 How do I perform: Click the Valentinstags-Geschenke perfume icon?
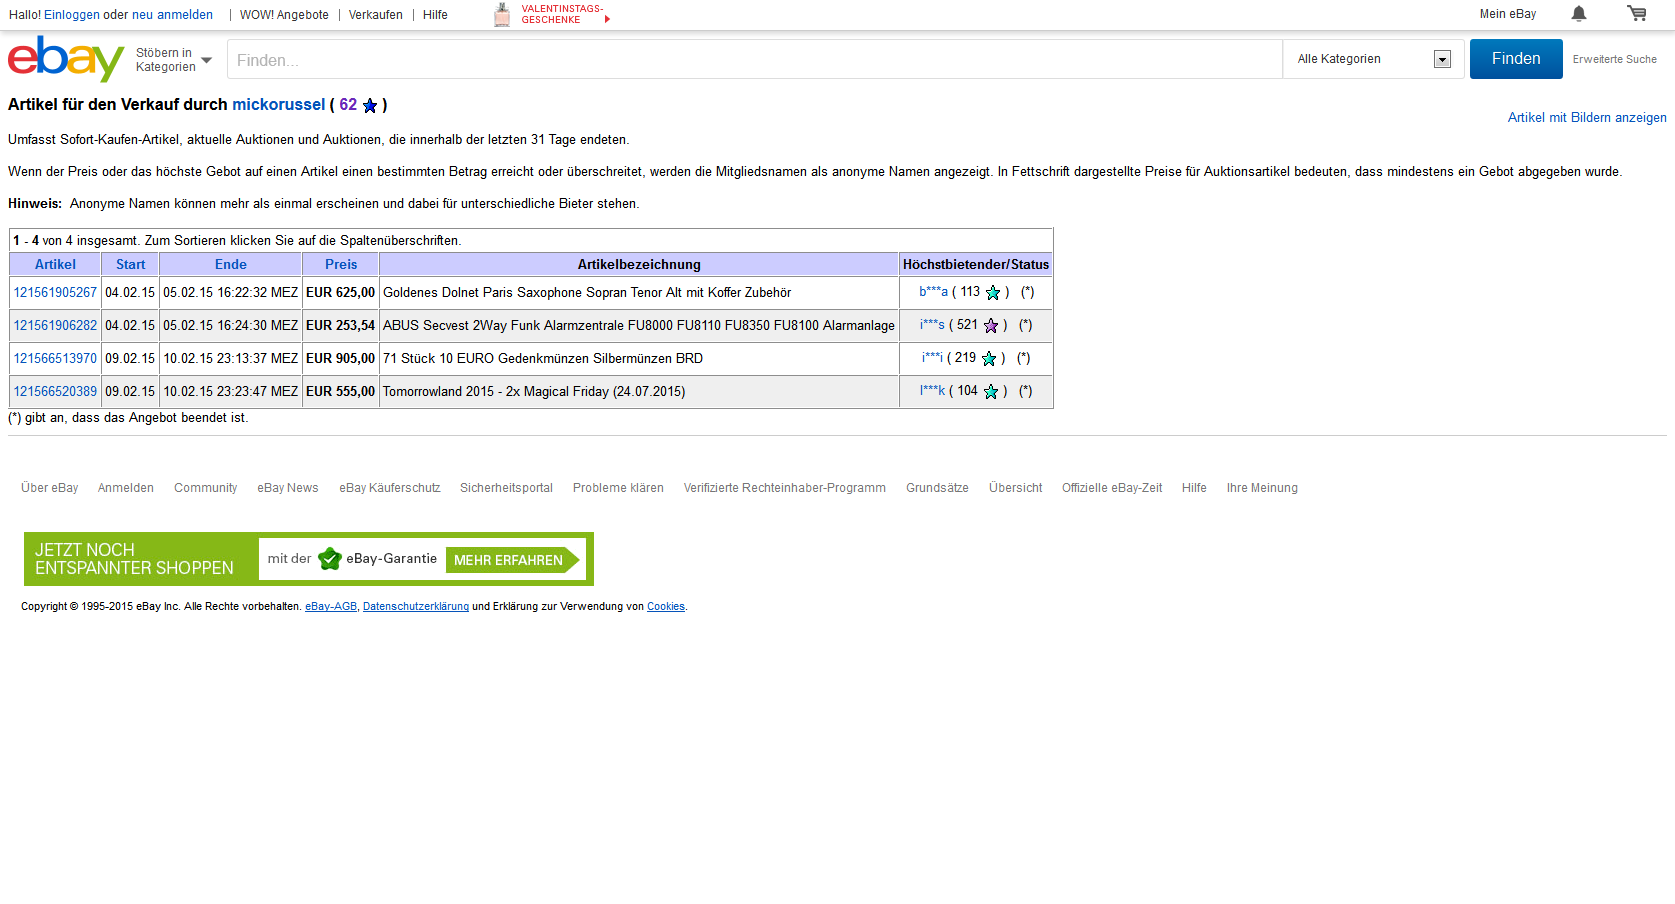(502, 14)
